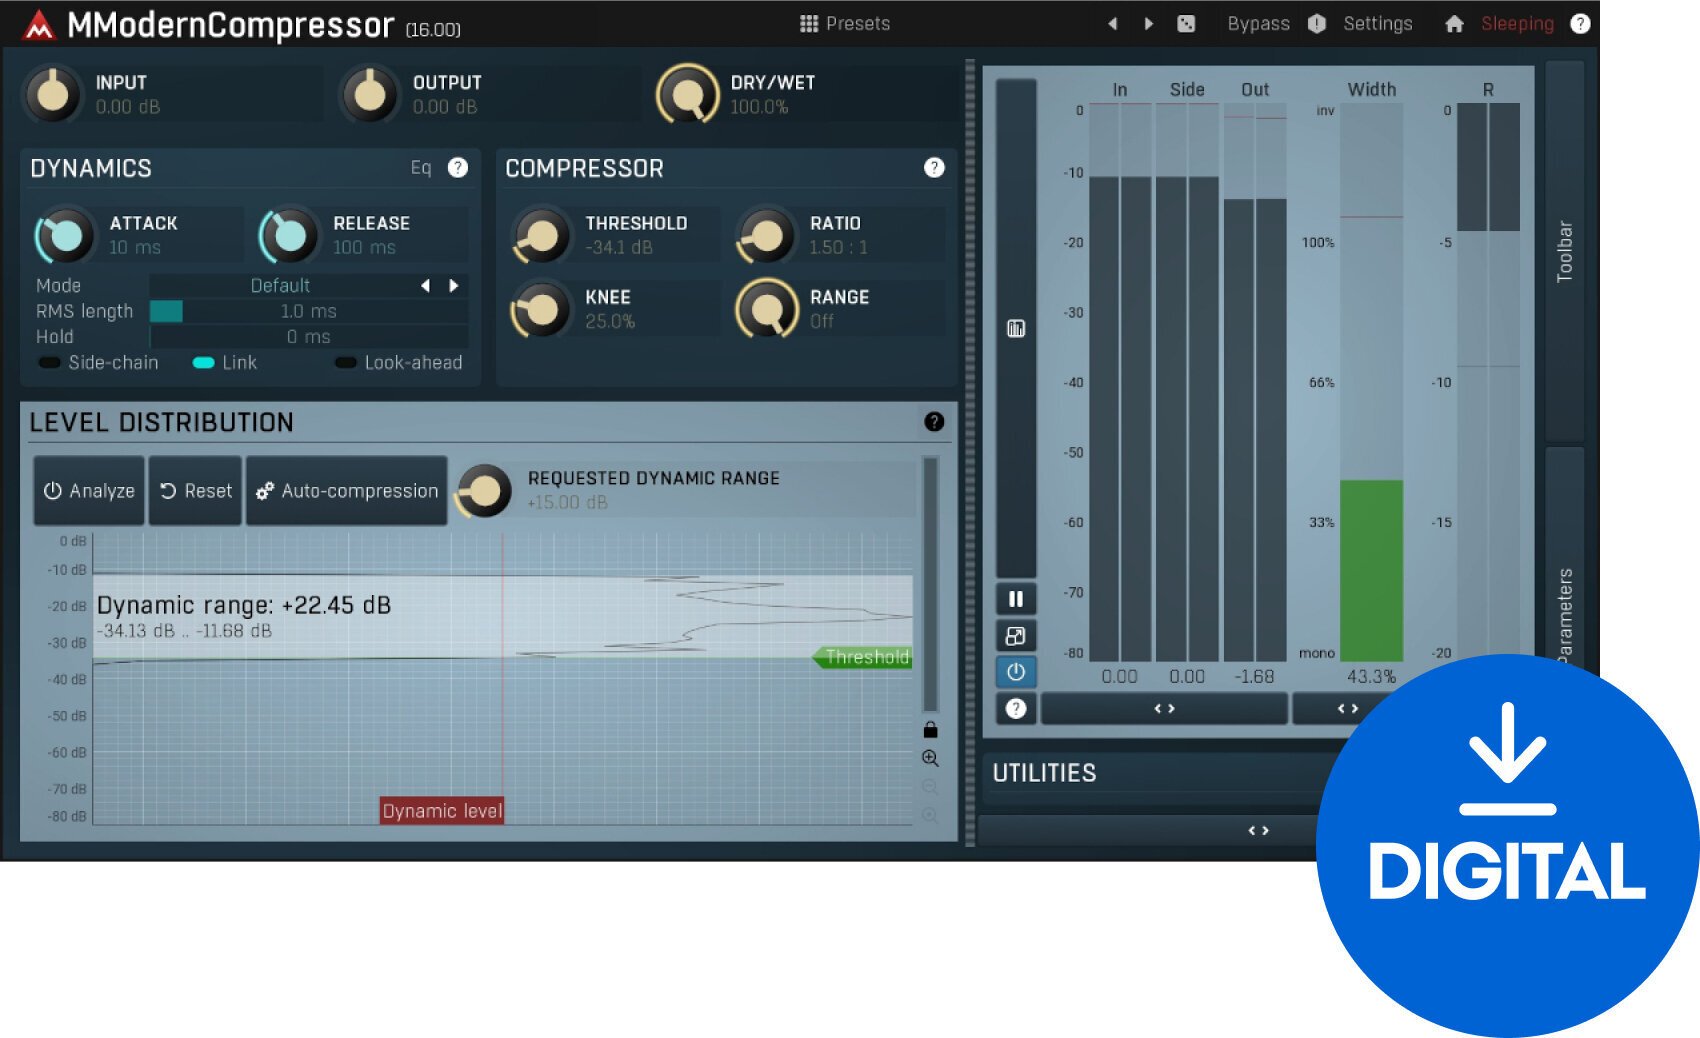The image size is (1700, 1038).
Task: Turn the Threshold knob
Action: click(x=543, y=235)
